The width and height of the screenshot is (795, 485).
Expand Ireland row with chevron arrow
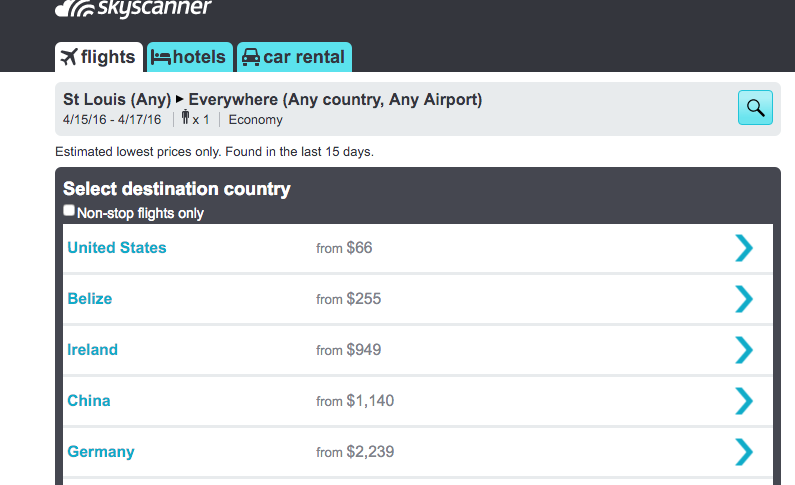[x=744, y=350]
